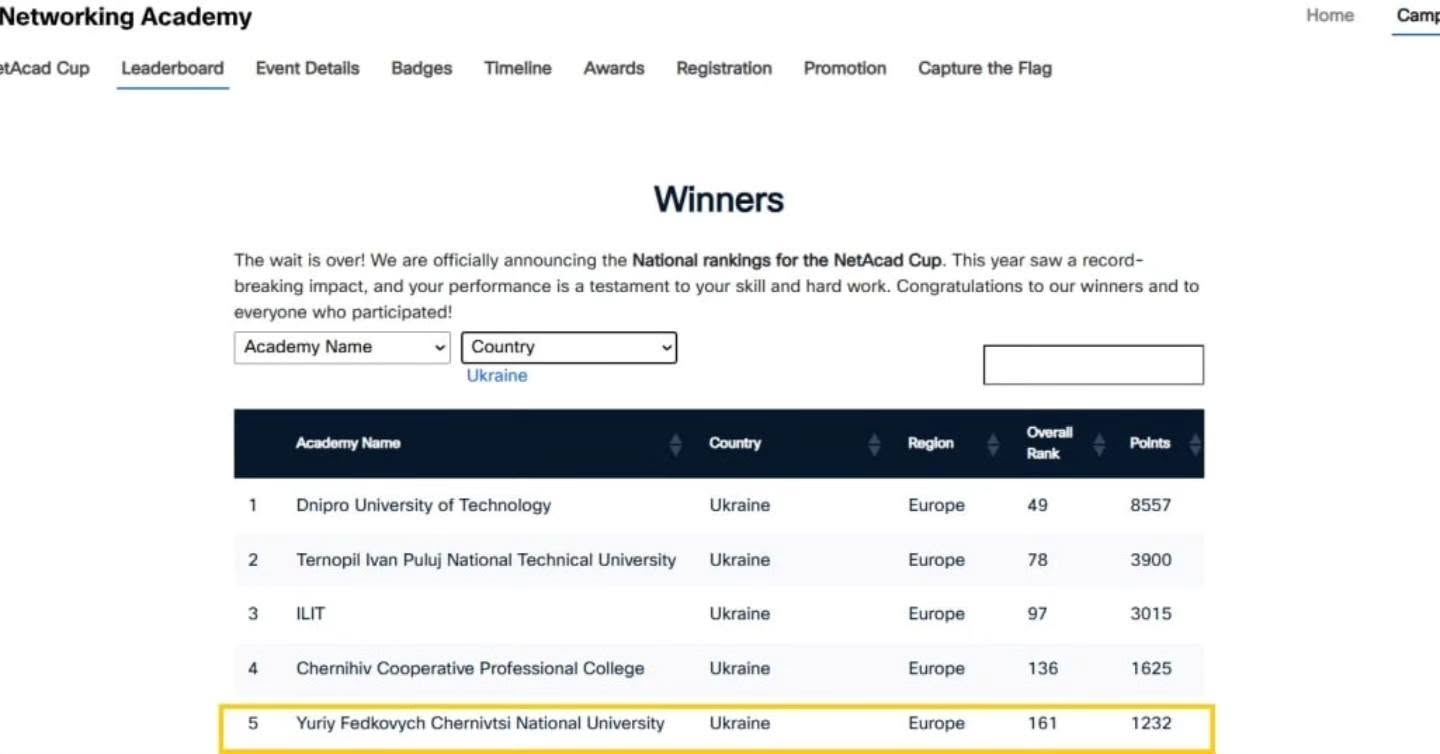Click overall rank value 136
This screenshot has width=1440, height=754.
pos(1042,668)
